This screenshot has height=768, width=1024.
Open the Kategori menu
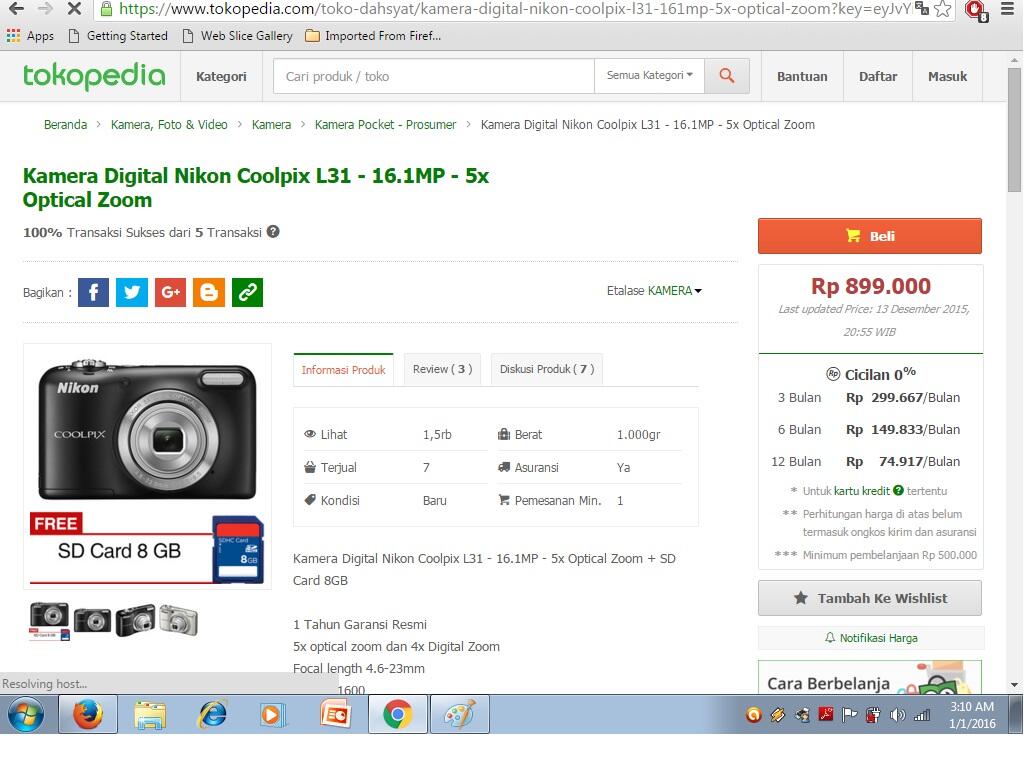(x=221, y=76)
